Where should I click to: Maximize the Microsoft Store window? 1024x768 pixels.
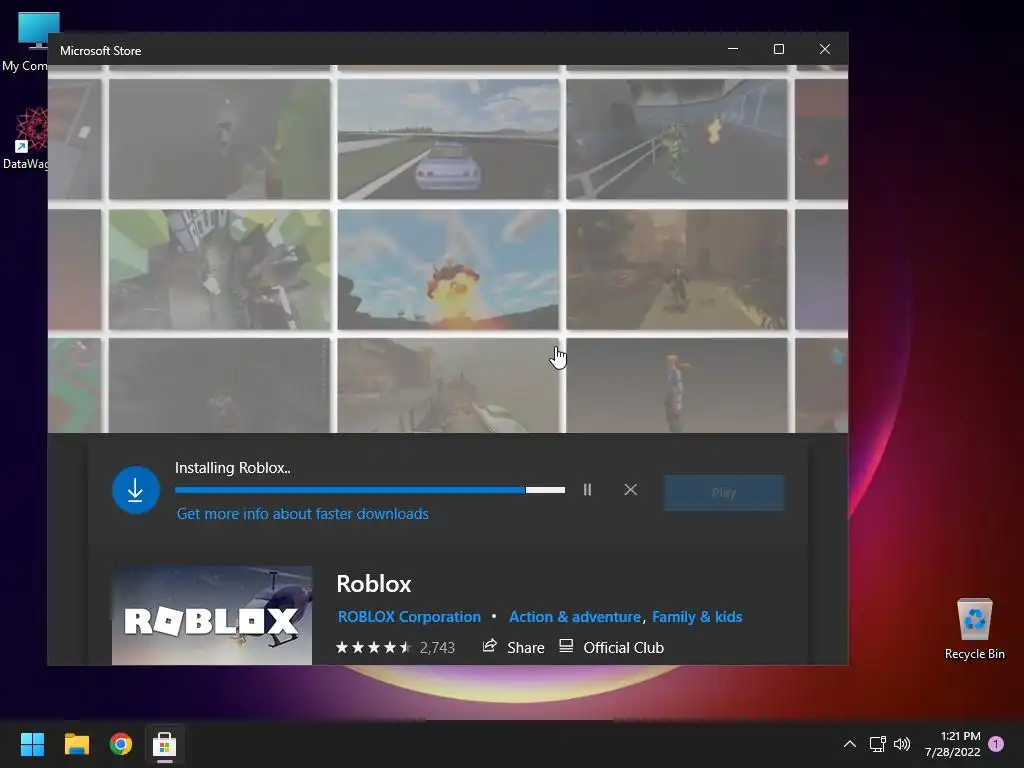pyautogui.click(x=778, y=49)
